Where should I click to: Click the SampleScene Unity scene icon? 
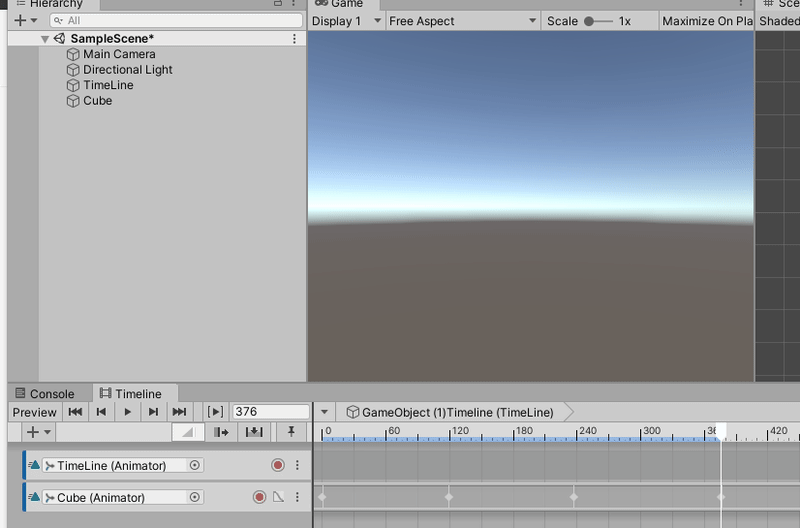[60, 38]
